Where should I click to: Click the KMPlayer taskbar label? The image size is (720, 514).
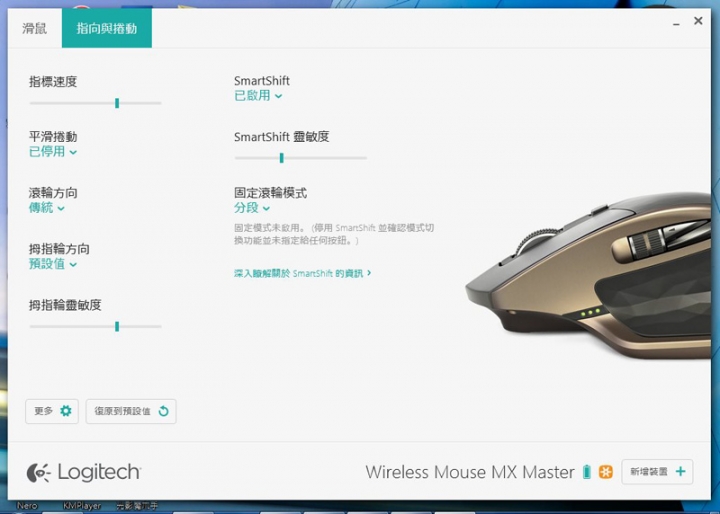click(x=82, y=506)
